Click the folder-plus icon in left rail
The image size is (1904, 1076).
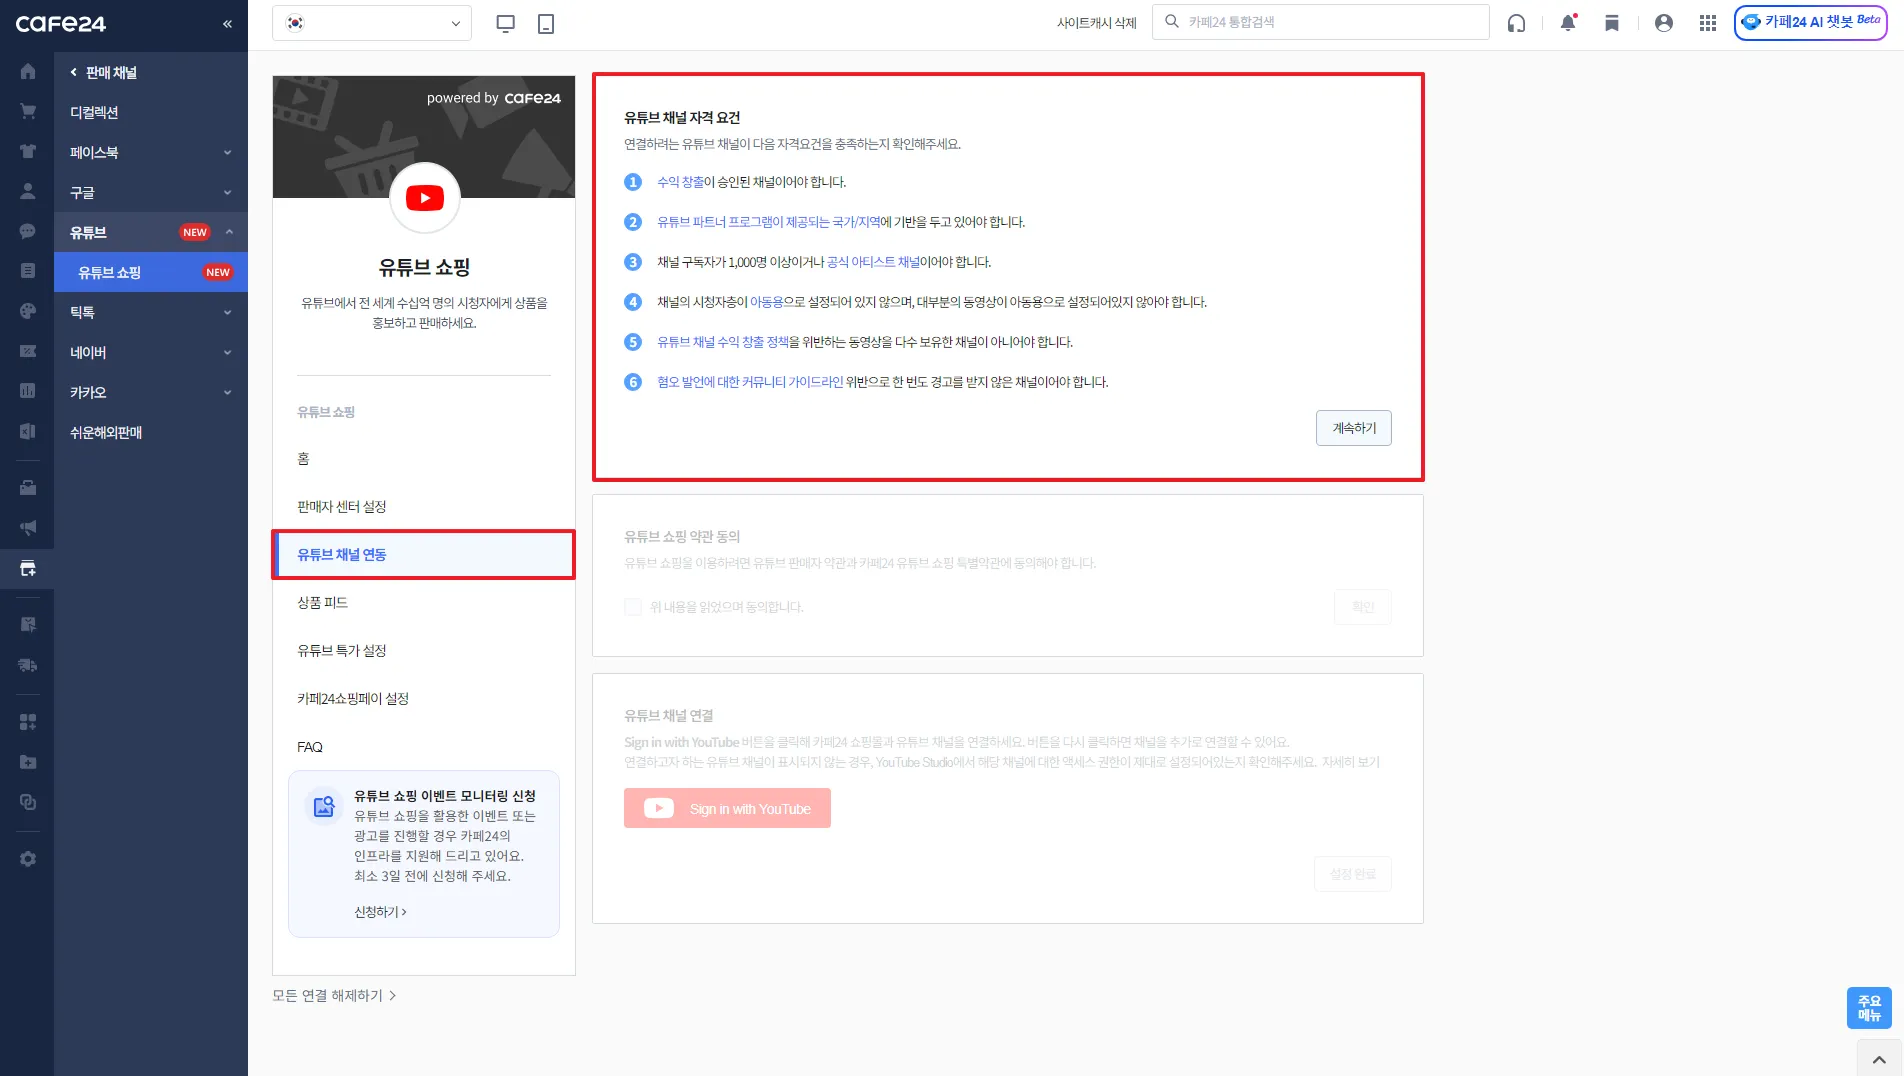coord(28,762)
